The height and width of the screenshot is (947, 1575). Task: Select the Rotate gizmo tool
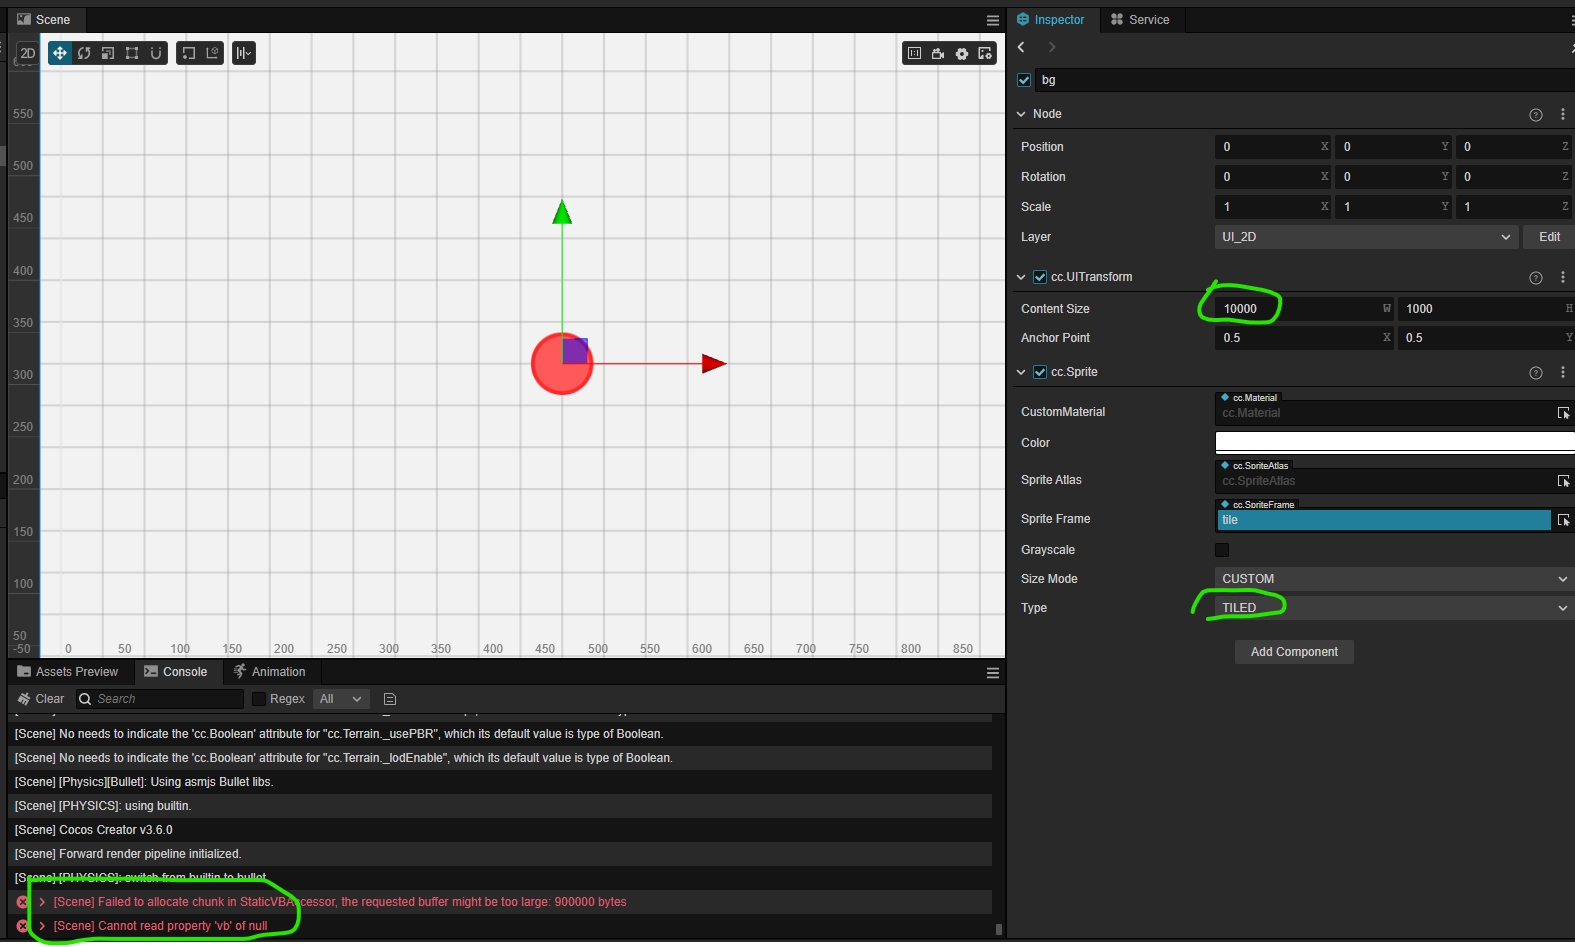(x=84, y=53)
